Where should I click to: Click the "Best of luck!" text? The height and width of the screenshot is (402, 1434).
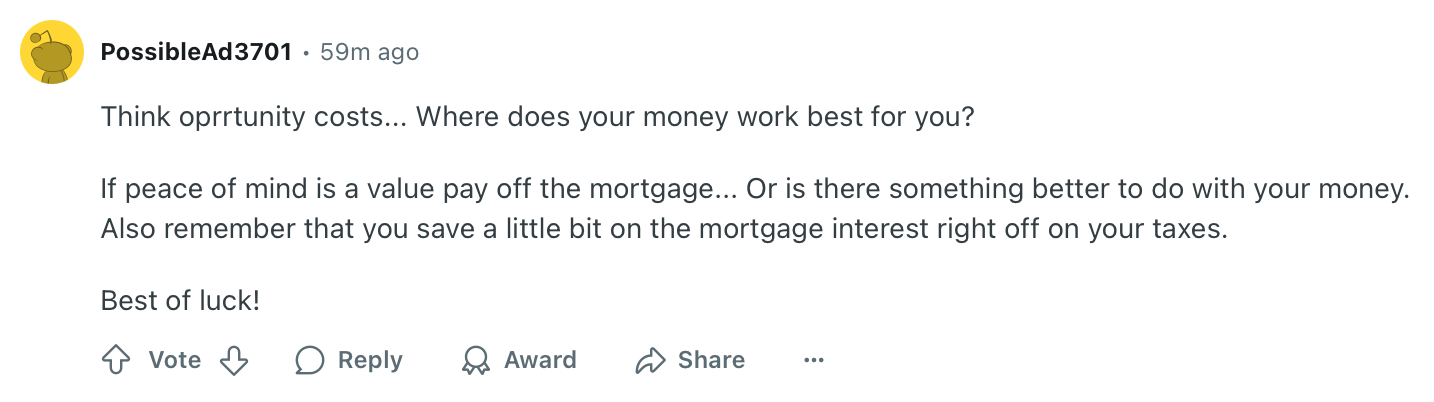[x=180, y=300]
